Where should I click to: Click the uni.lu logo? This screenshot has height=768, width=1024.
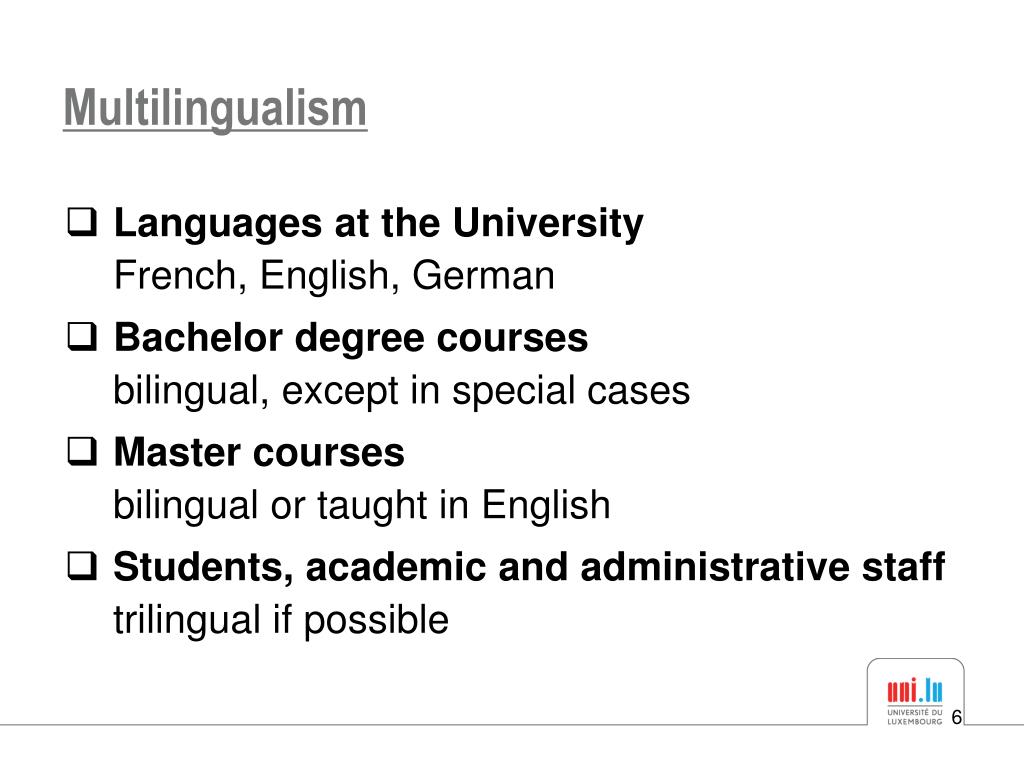click(914, 701)
